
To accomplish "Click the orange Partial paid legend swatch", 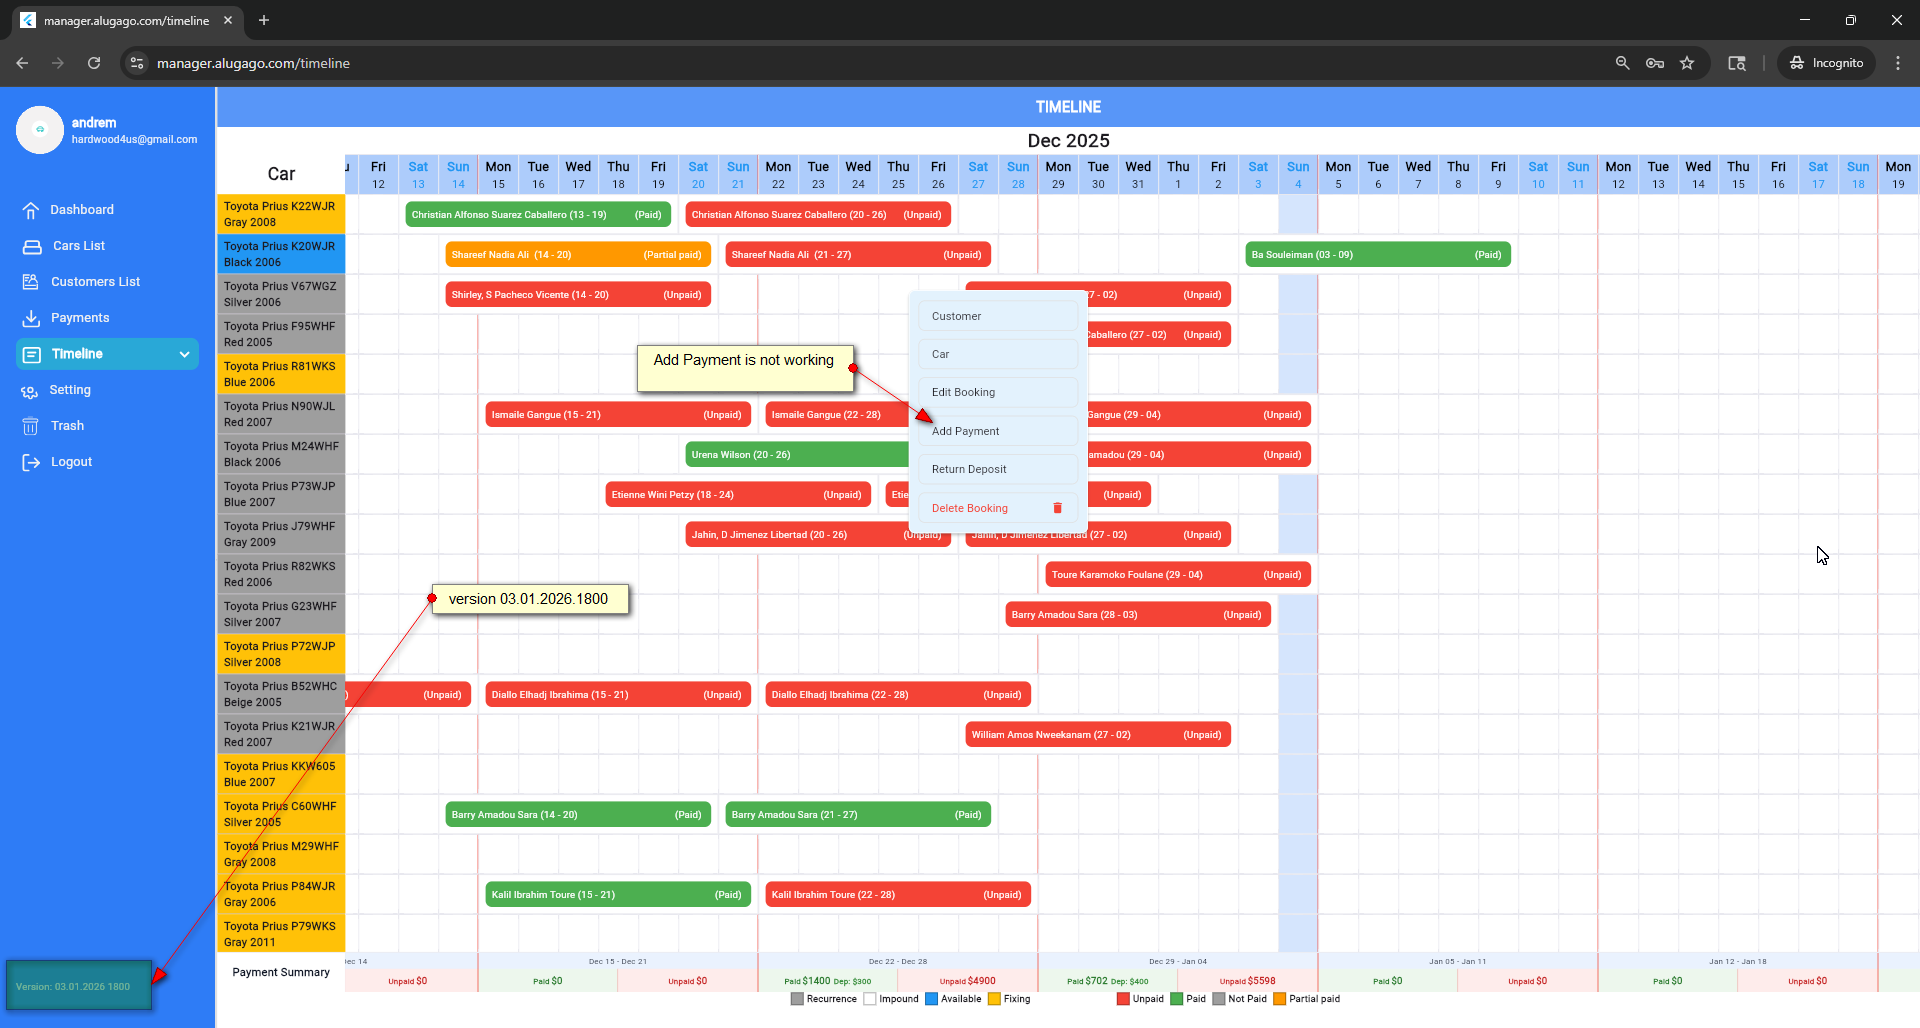I will [1279, 999].
